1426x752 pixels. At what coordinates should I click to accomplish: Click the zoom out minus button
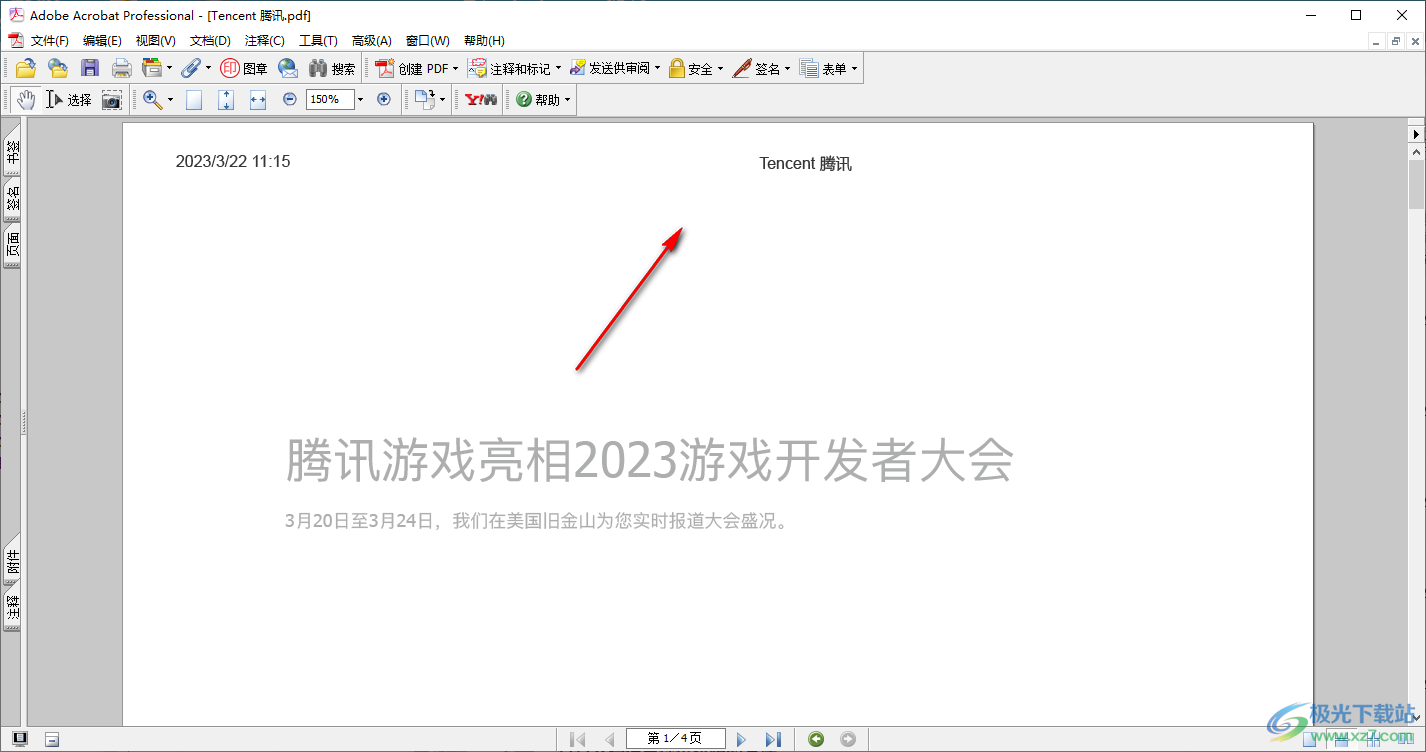[x=289, y=99]
